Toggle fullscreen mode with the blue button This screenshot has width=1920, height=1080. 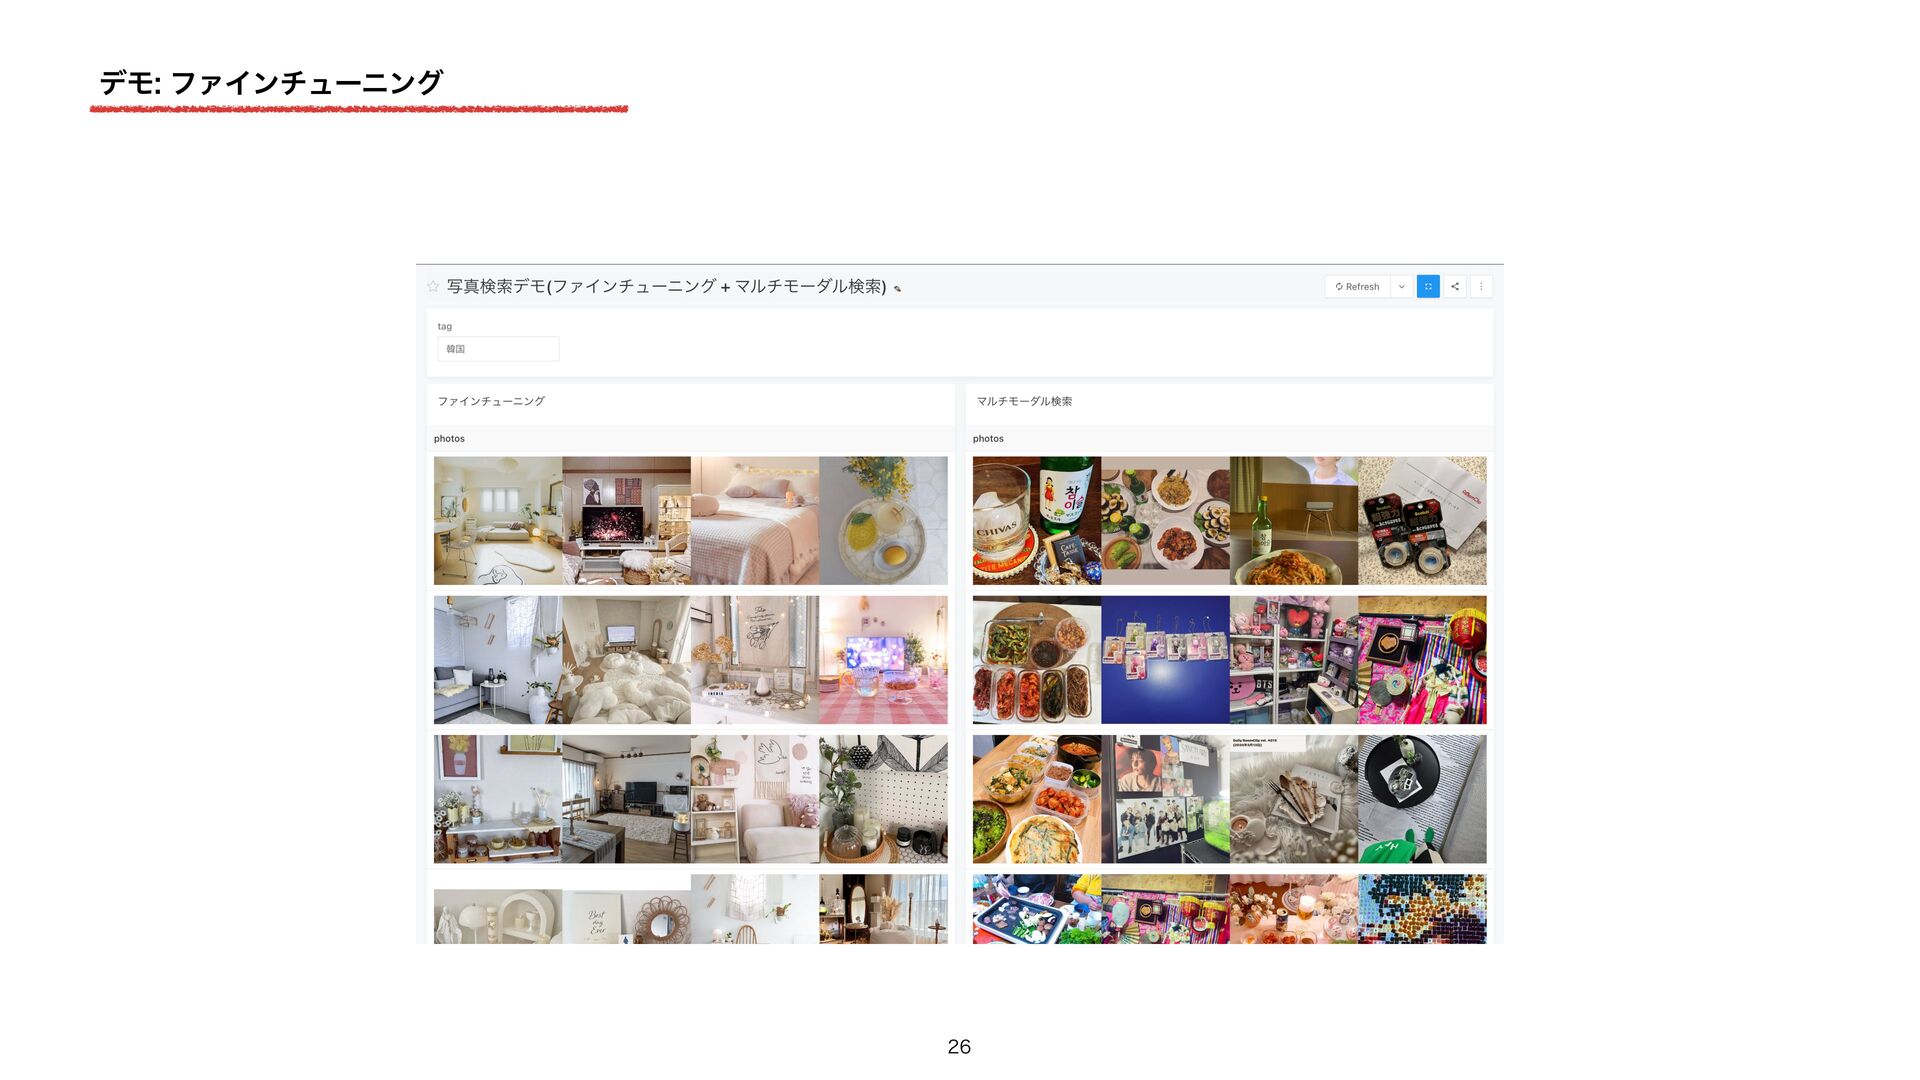(x=1428, y=286)
